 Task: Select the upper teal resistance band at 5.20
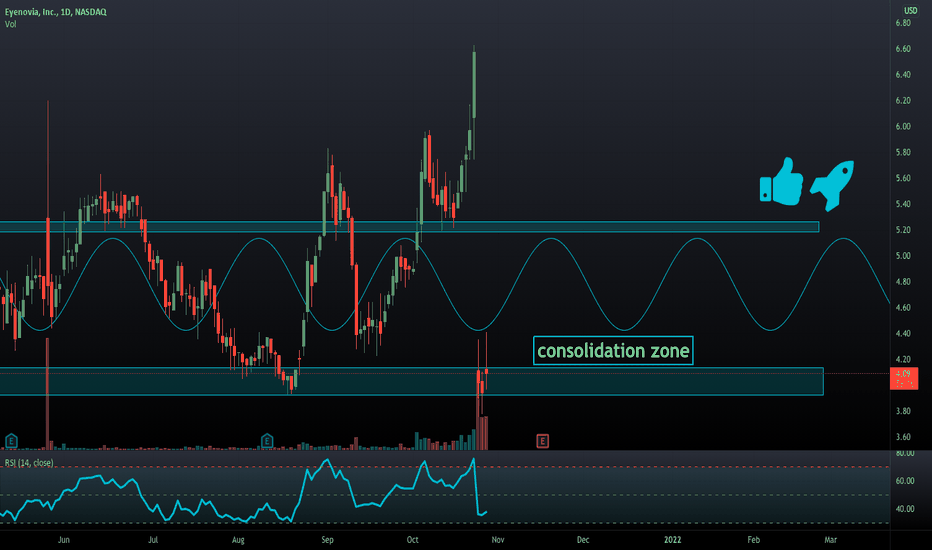(410, 227)
